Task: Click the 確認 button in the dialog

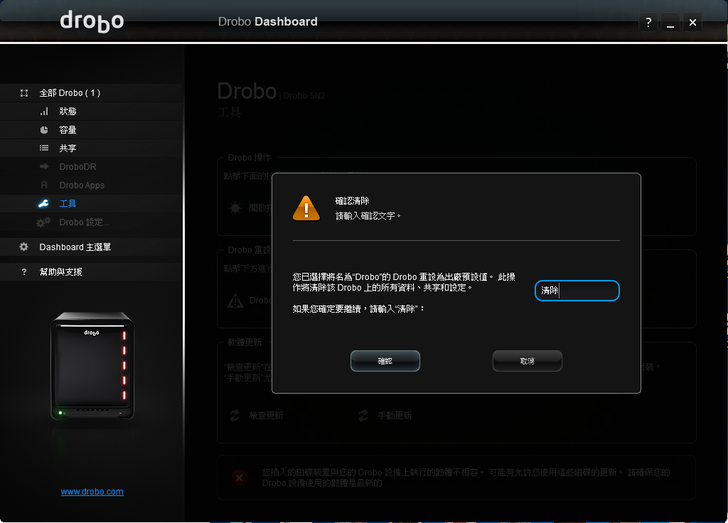Action: (x=385, y=361)
